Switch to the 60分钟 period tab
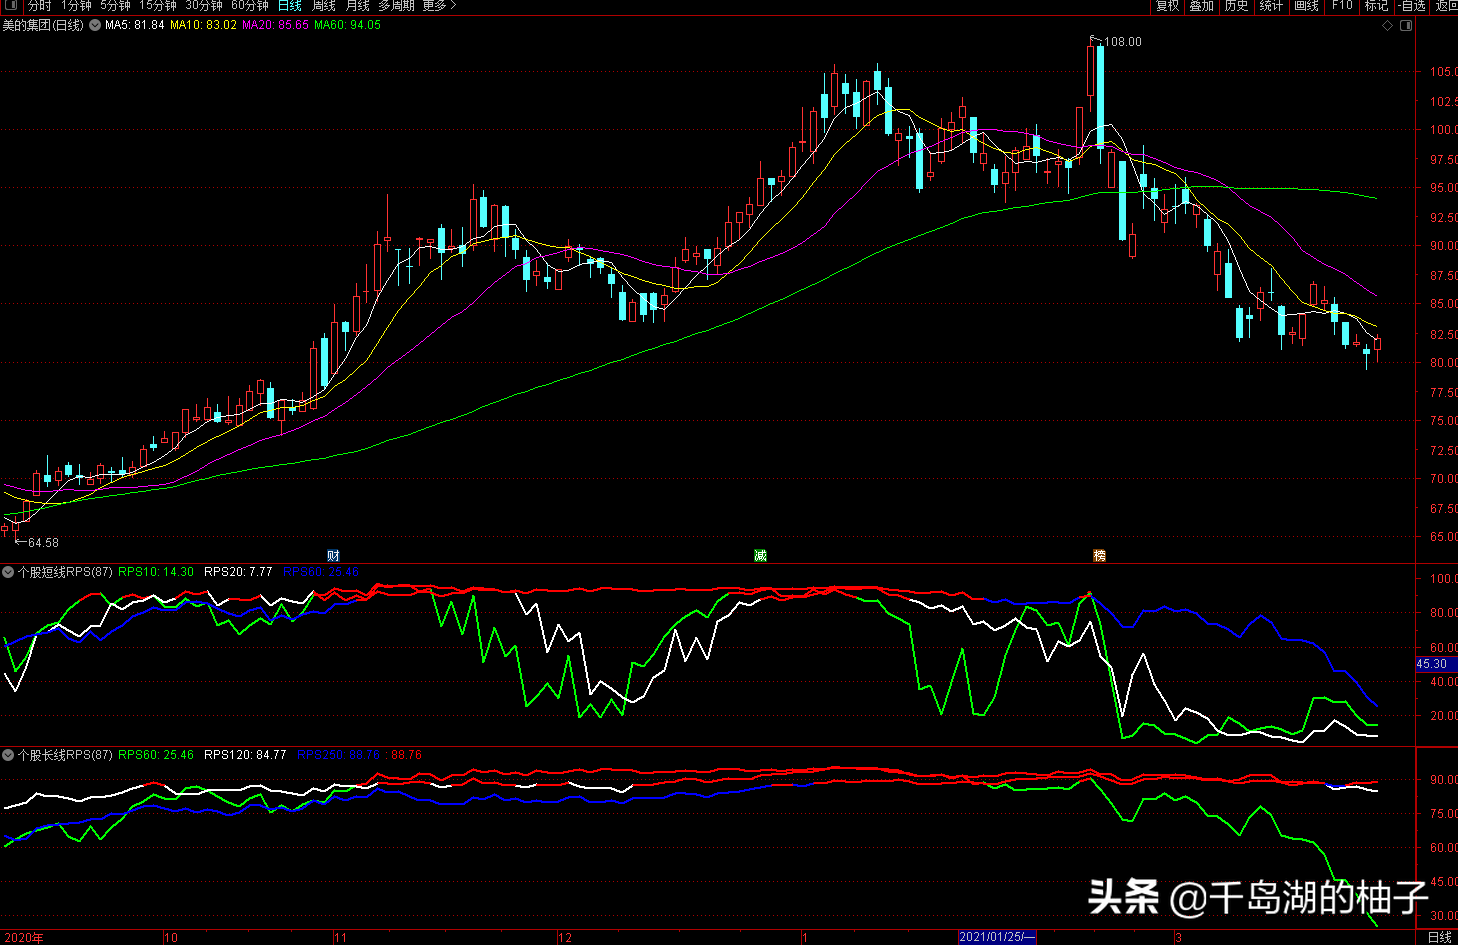This screenshot has height=945, width=1458. pyautogui.click(x=250, y=6)
